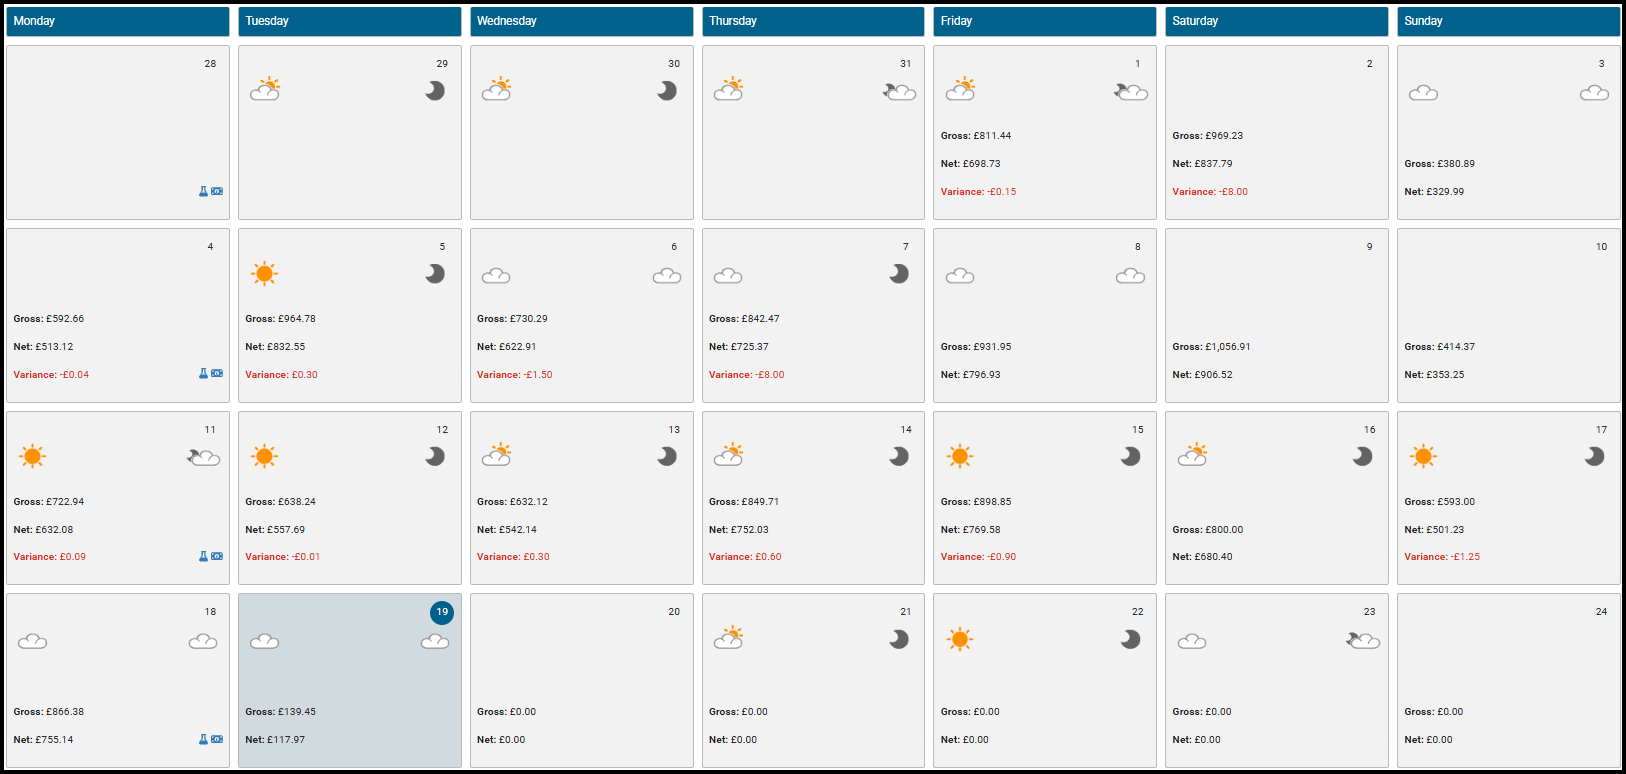Click the cloudy night icon on day 23
This screenshot has width=1626, height=774.
1363,640
